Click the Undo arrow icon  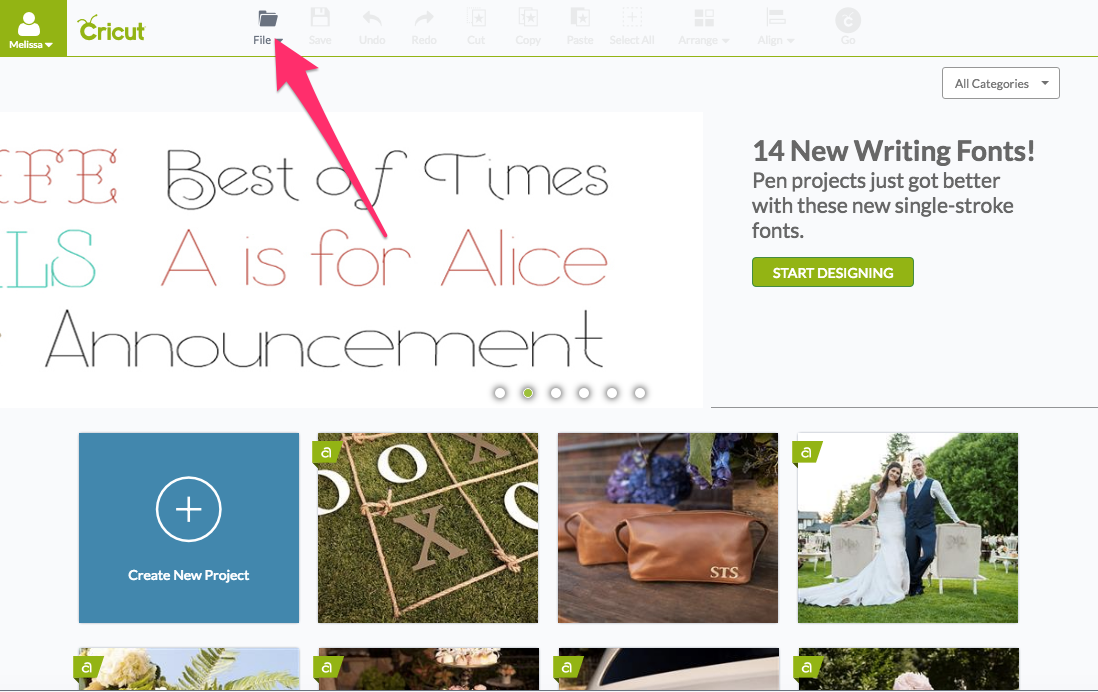pyautogui.click(x=372, y=18)
